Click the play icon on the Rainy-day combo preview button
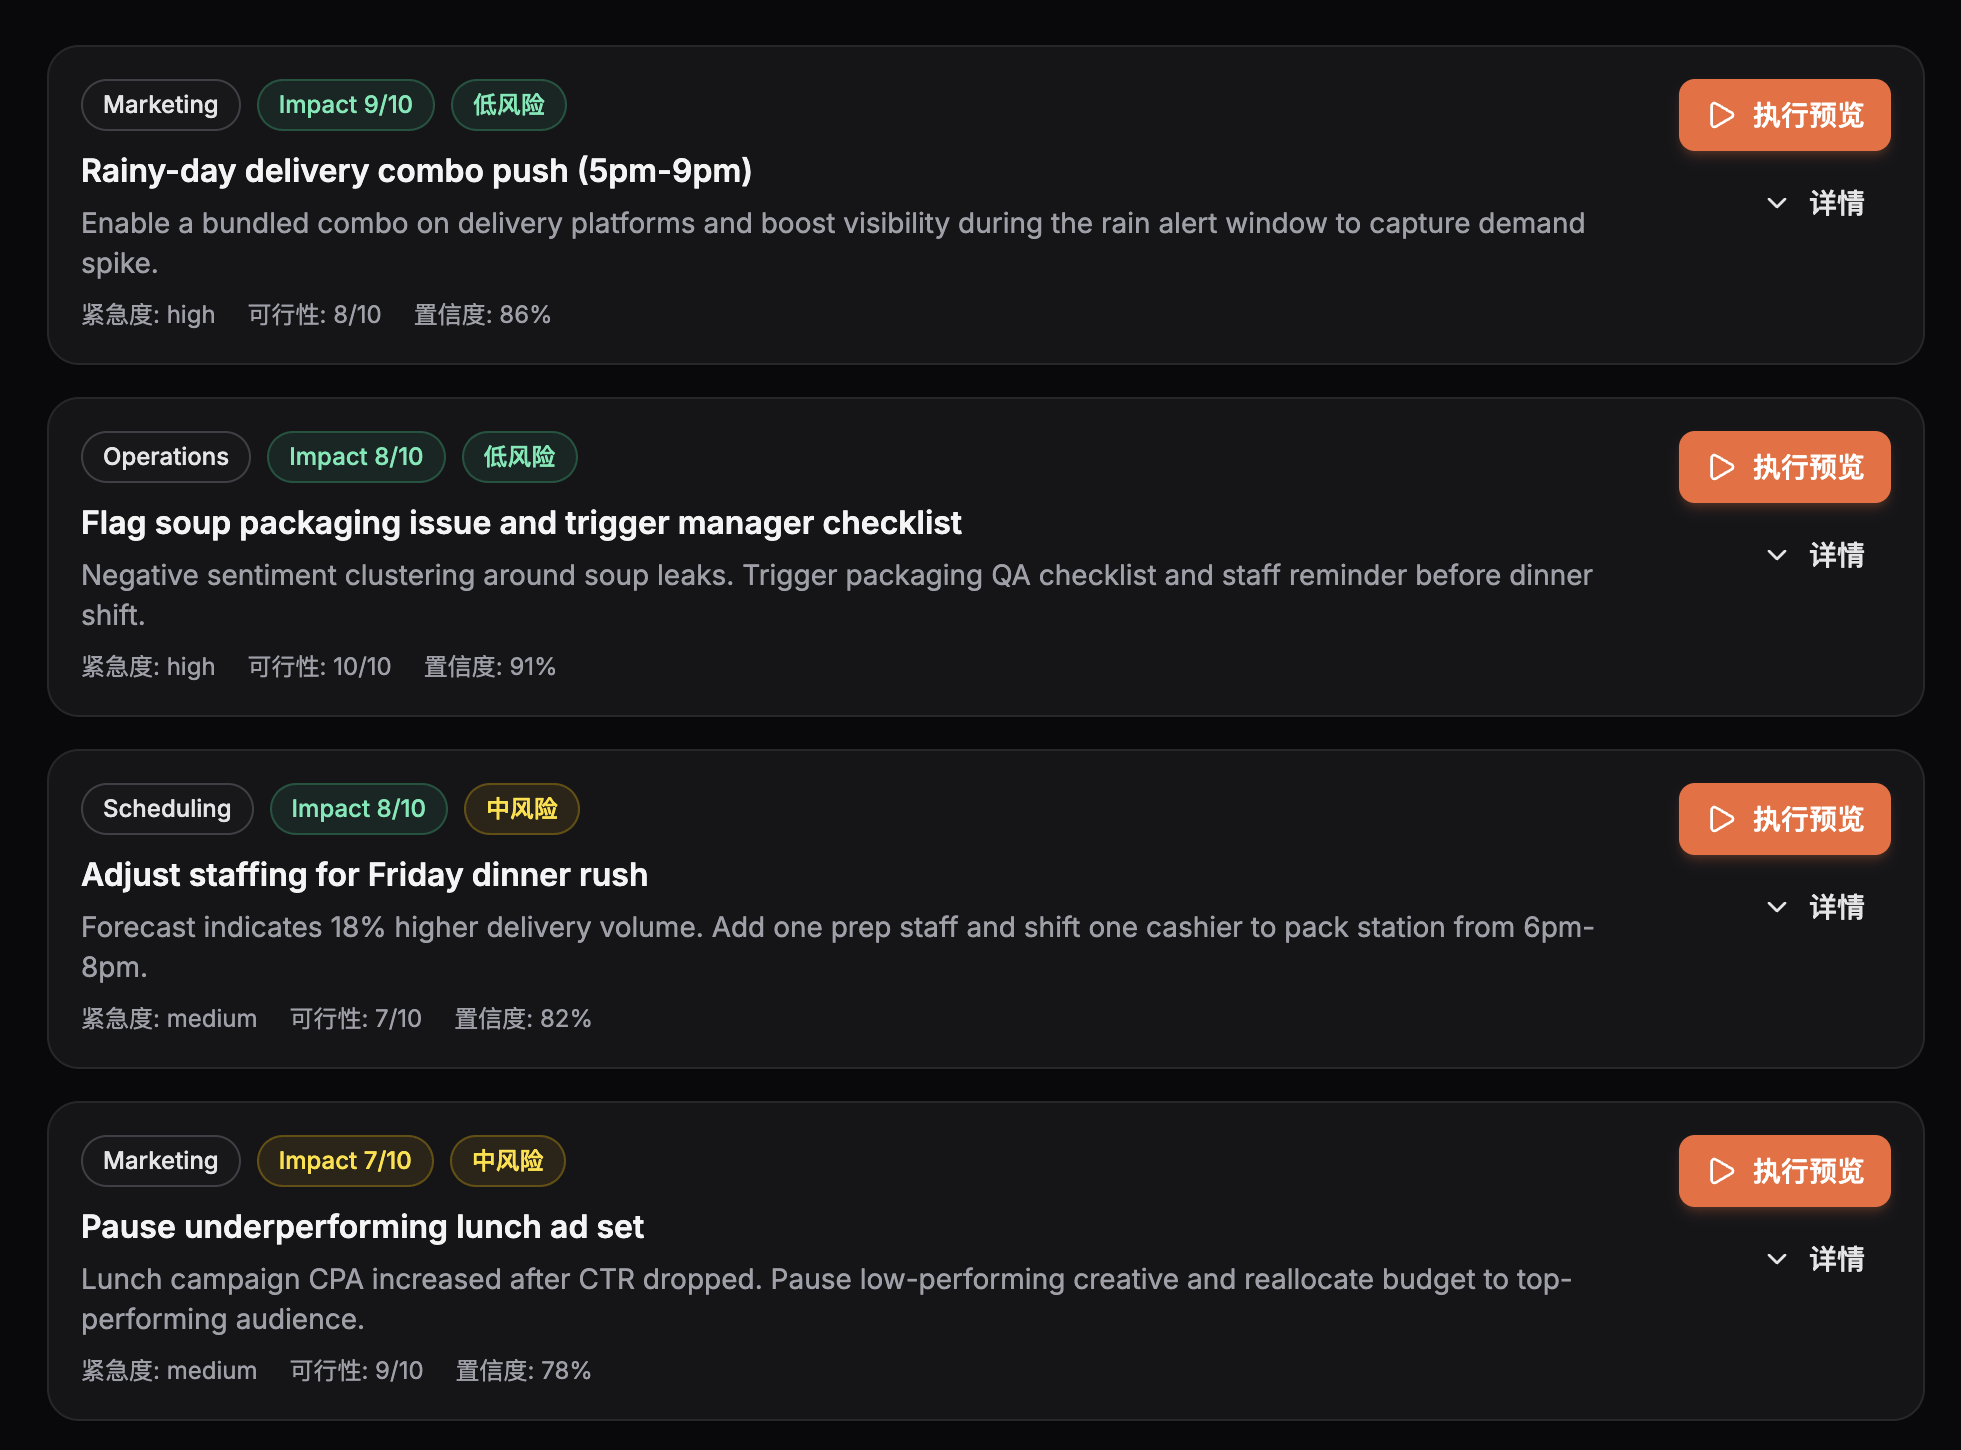Viewport: 1961px width, 1450px height. coord(1723,115)
